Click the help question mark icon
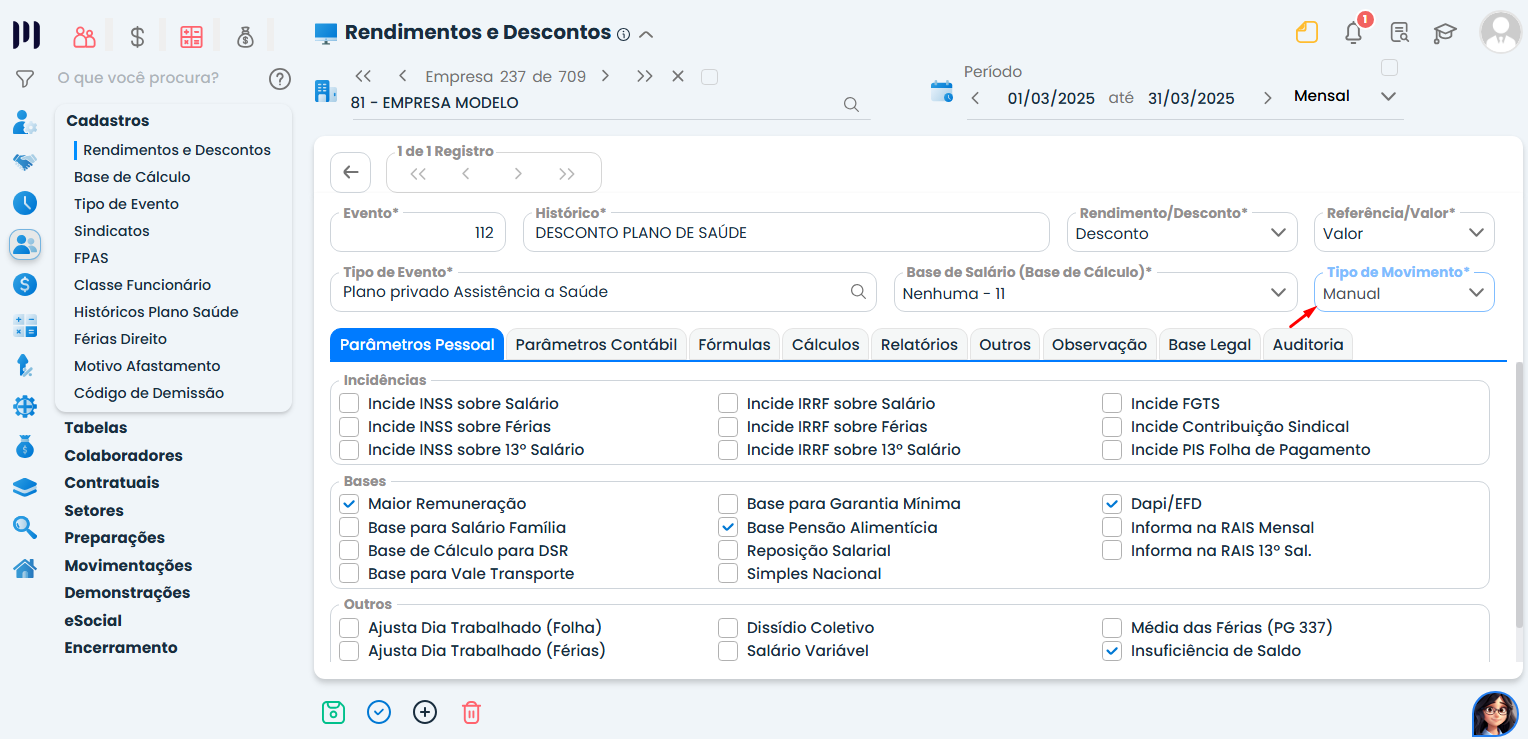 pyautogui.click(x=280, y=78)
